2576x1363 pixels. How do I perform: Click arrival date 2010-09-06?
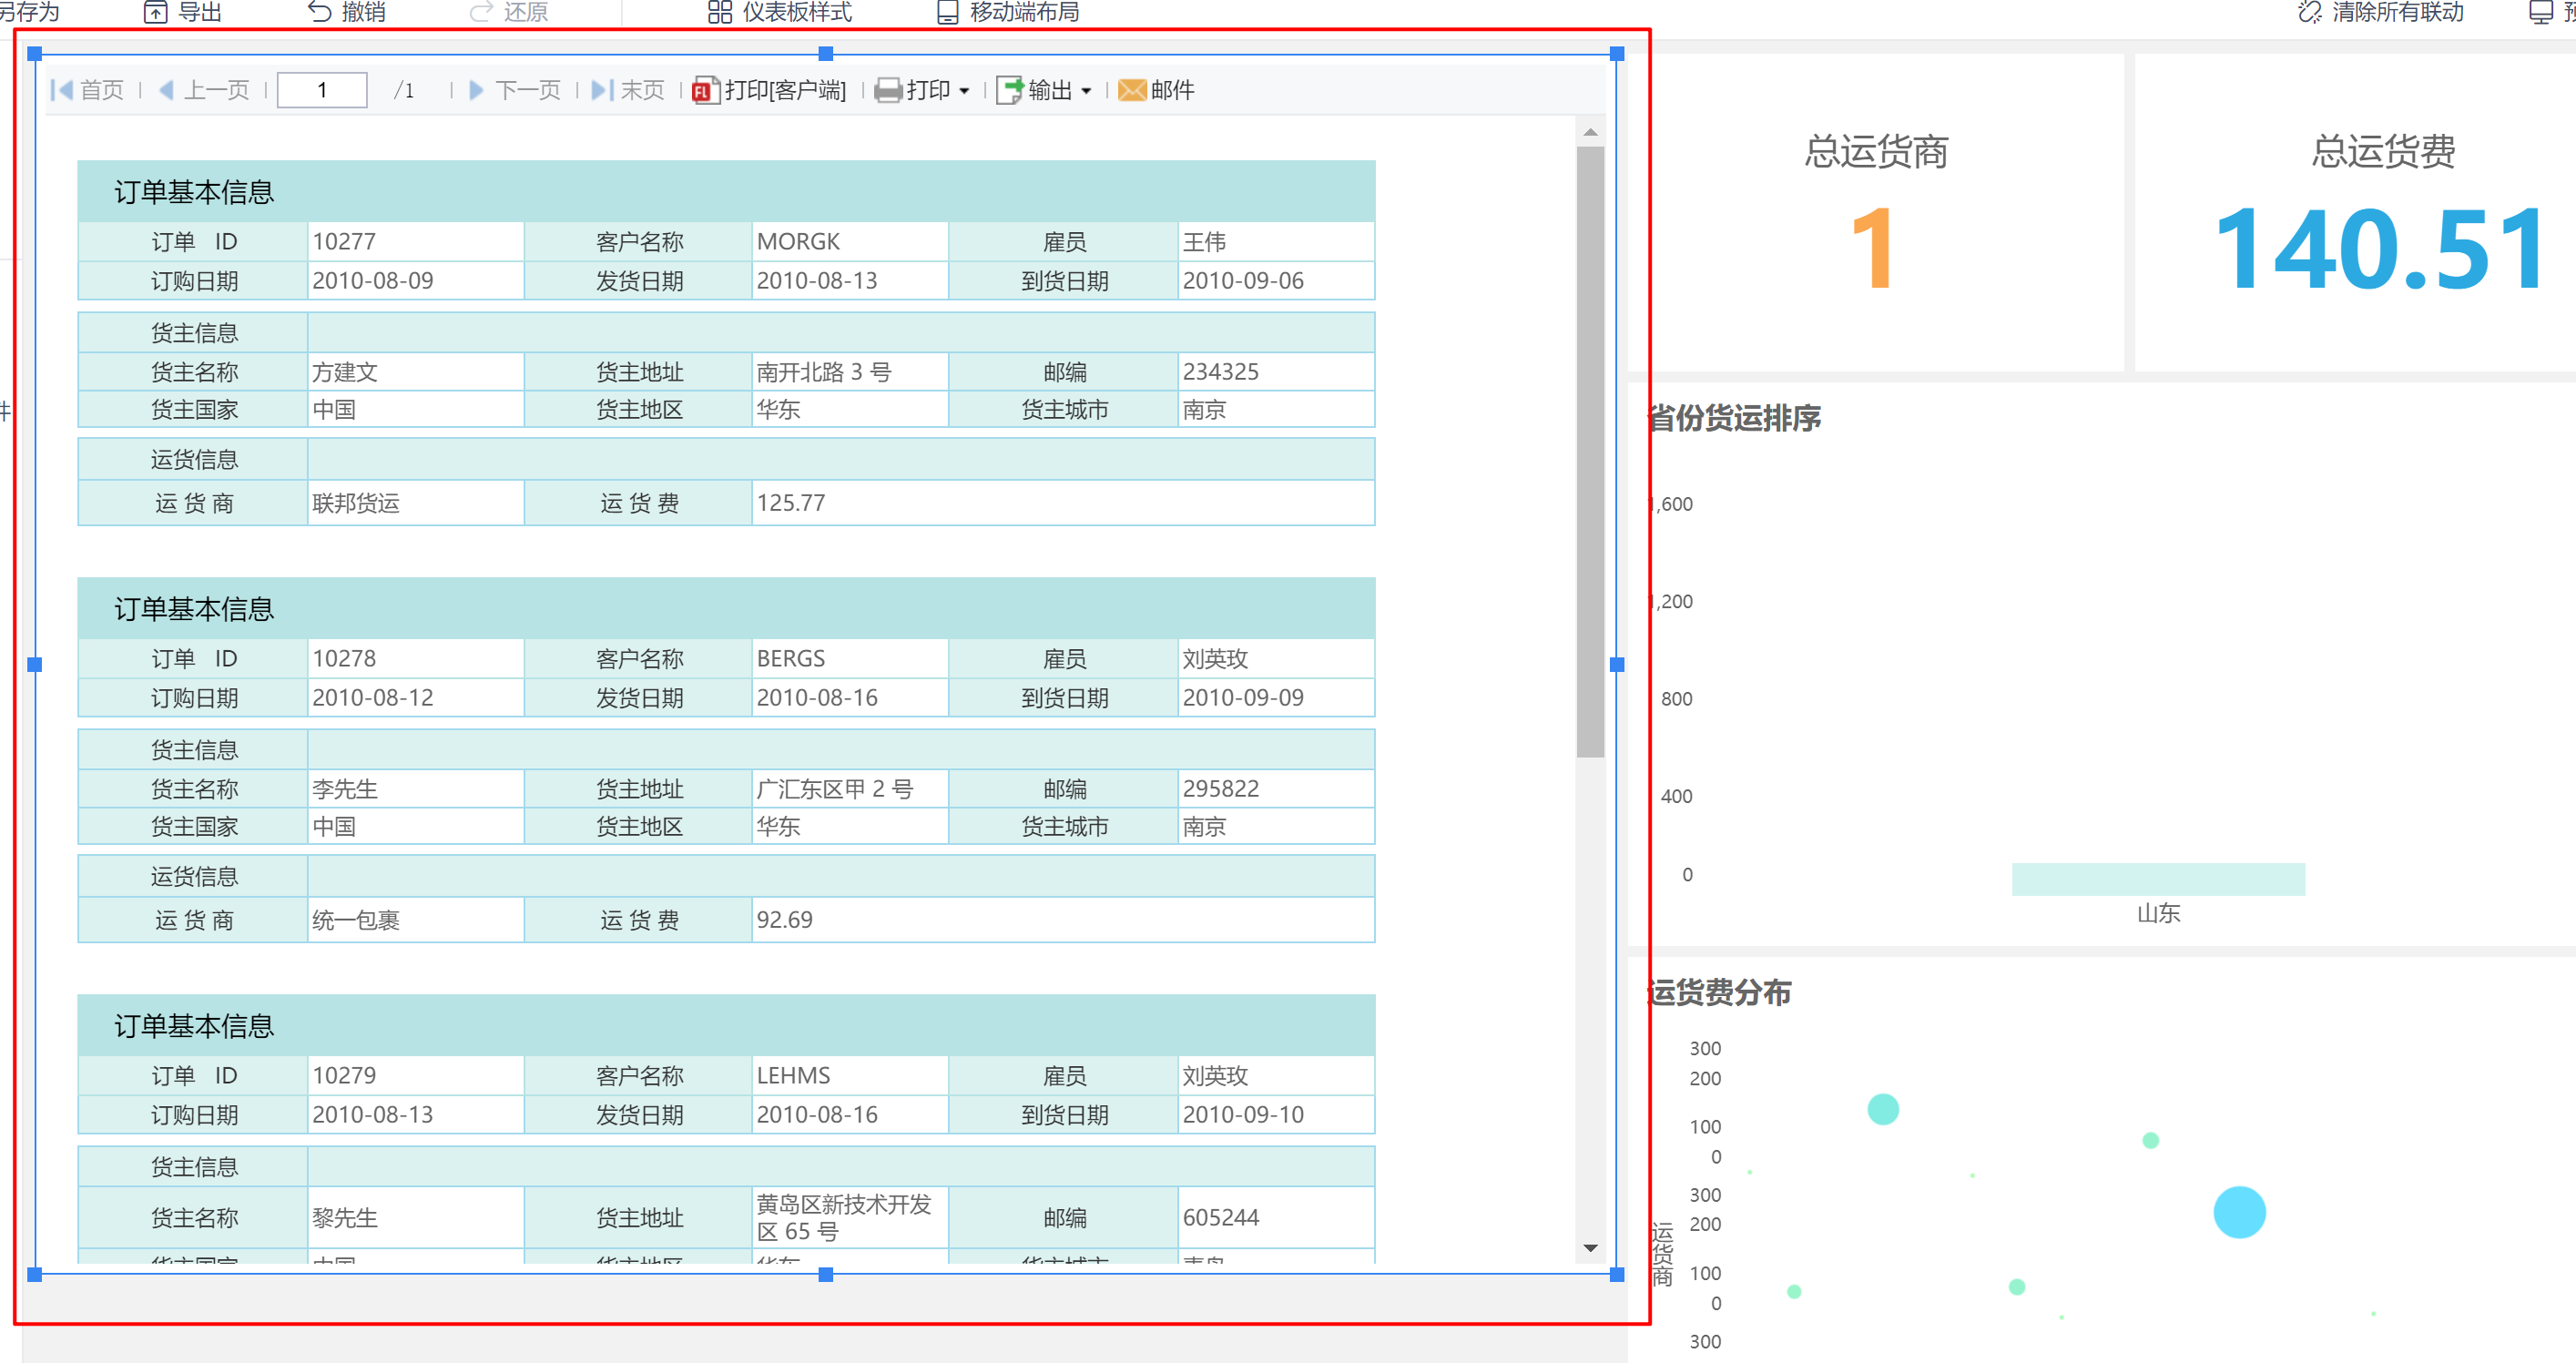1276,281
